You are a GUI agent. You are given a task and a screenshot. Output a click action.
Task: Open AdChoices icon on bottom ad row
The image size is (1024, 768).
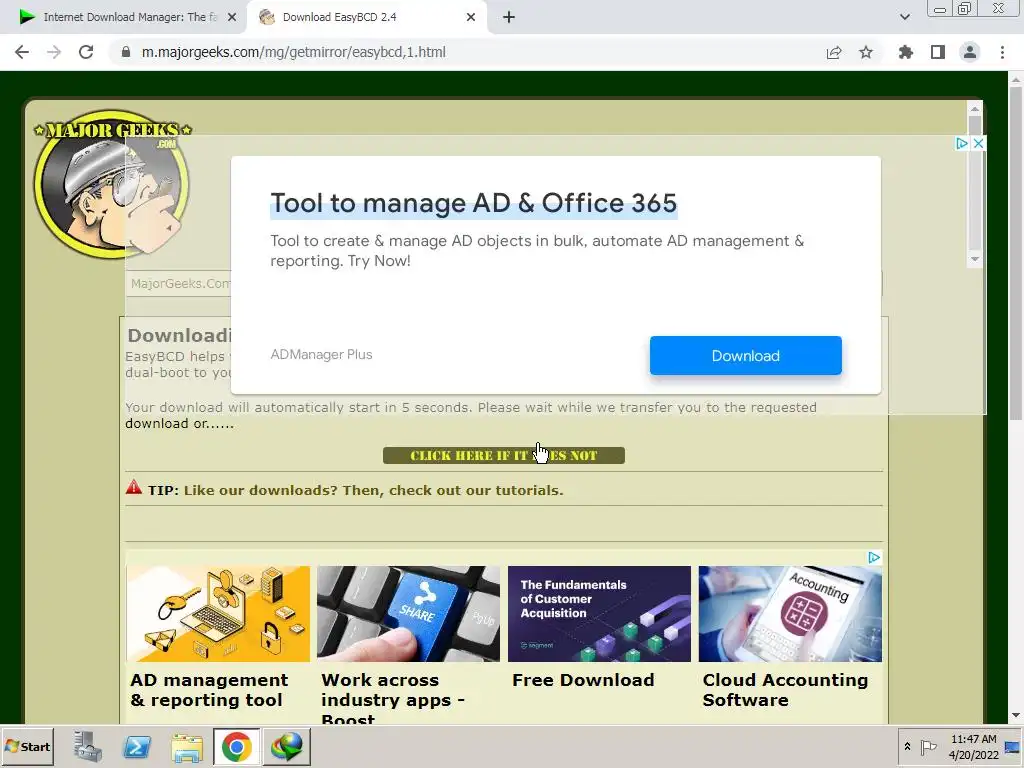click(874, 557)
